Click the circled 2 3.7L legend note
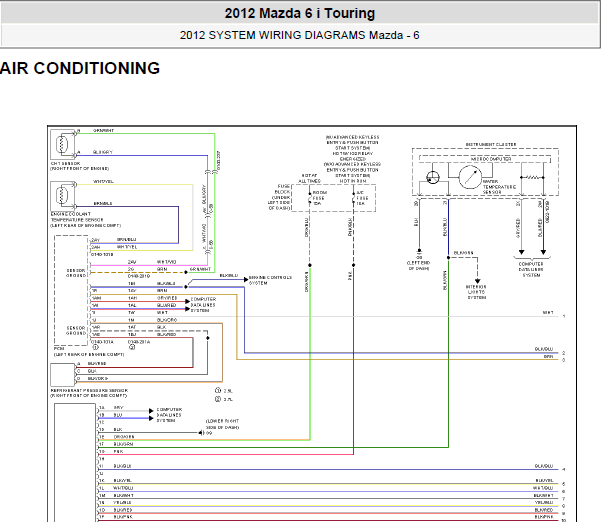The image size is (606, 522). click(224, 399)
